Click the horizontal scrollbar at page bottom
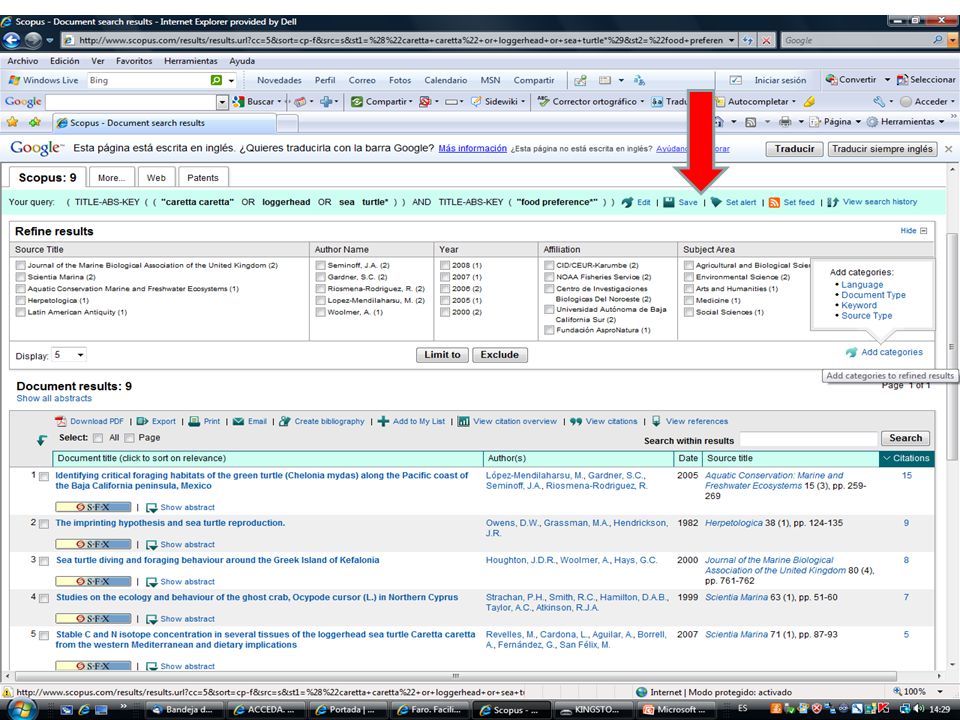Image resolution: width=960 pixels, height=720 pixels. pos(456,677)
